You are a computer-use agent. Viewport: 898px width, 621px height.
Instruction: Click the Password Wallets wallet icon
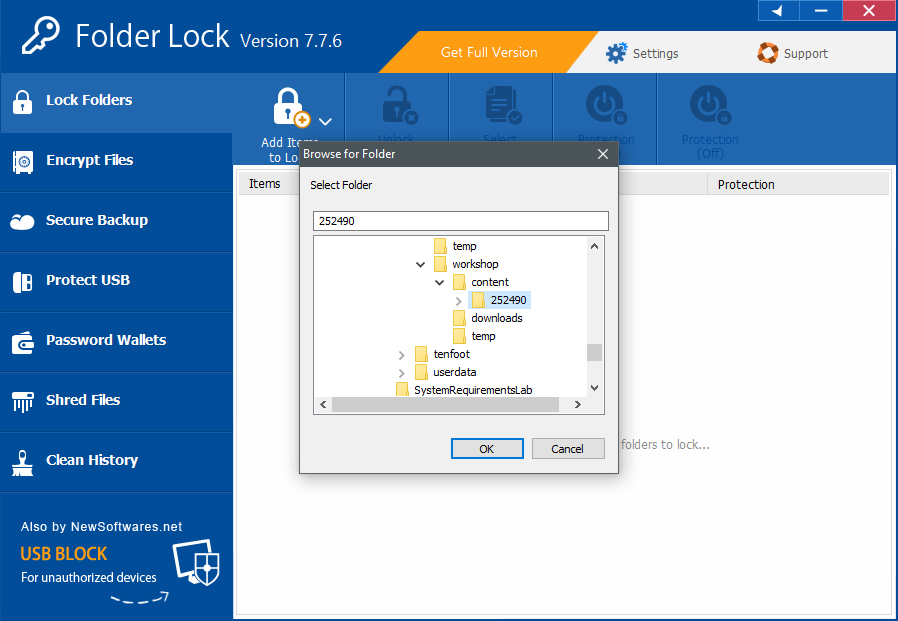click(x=23, y=343)
